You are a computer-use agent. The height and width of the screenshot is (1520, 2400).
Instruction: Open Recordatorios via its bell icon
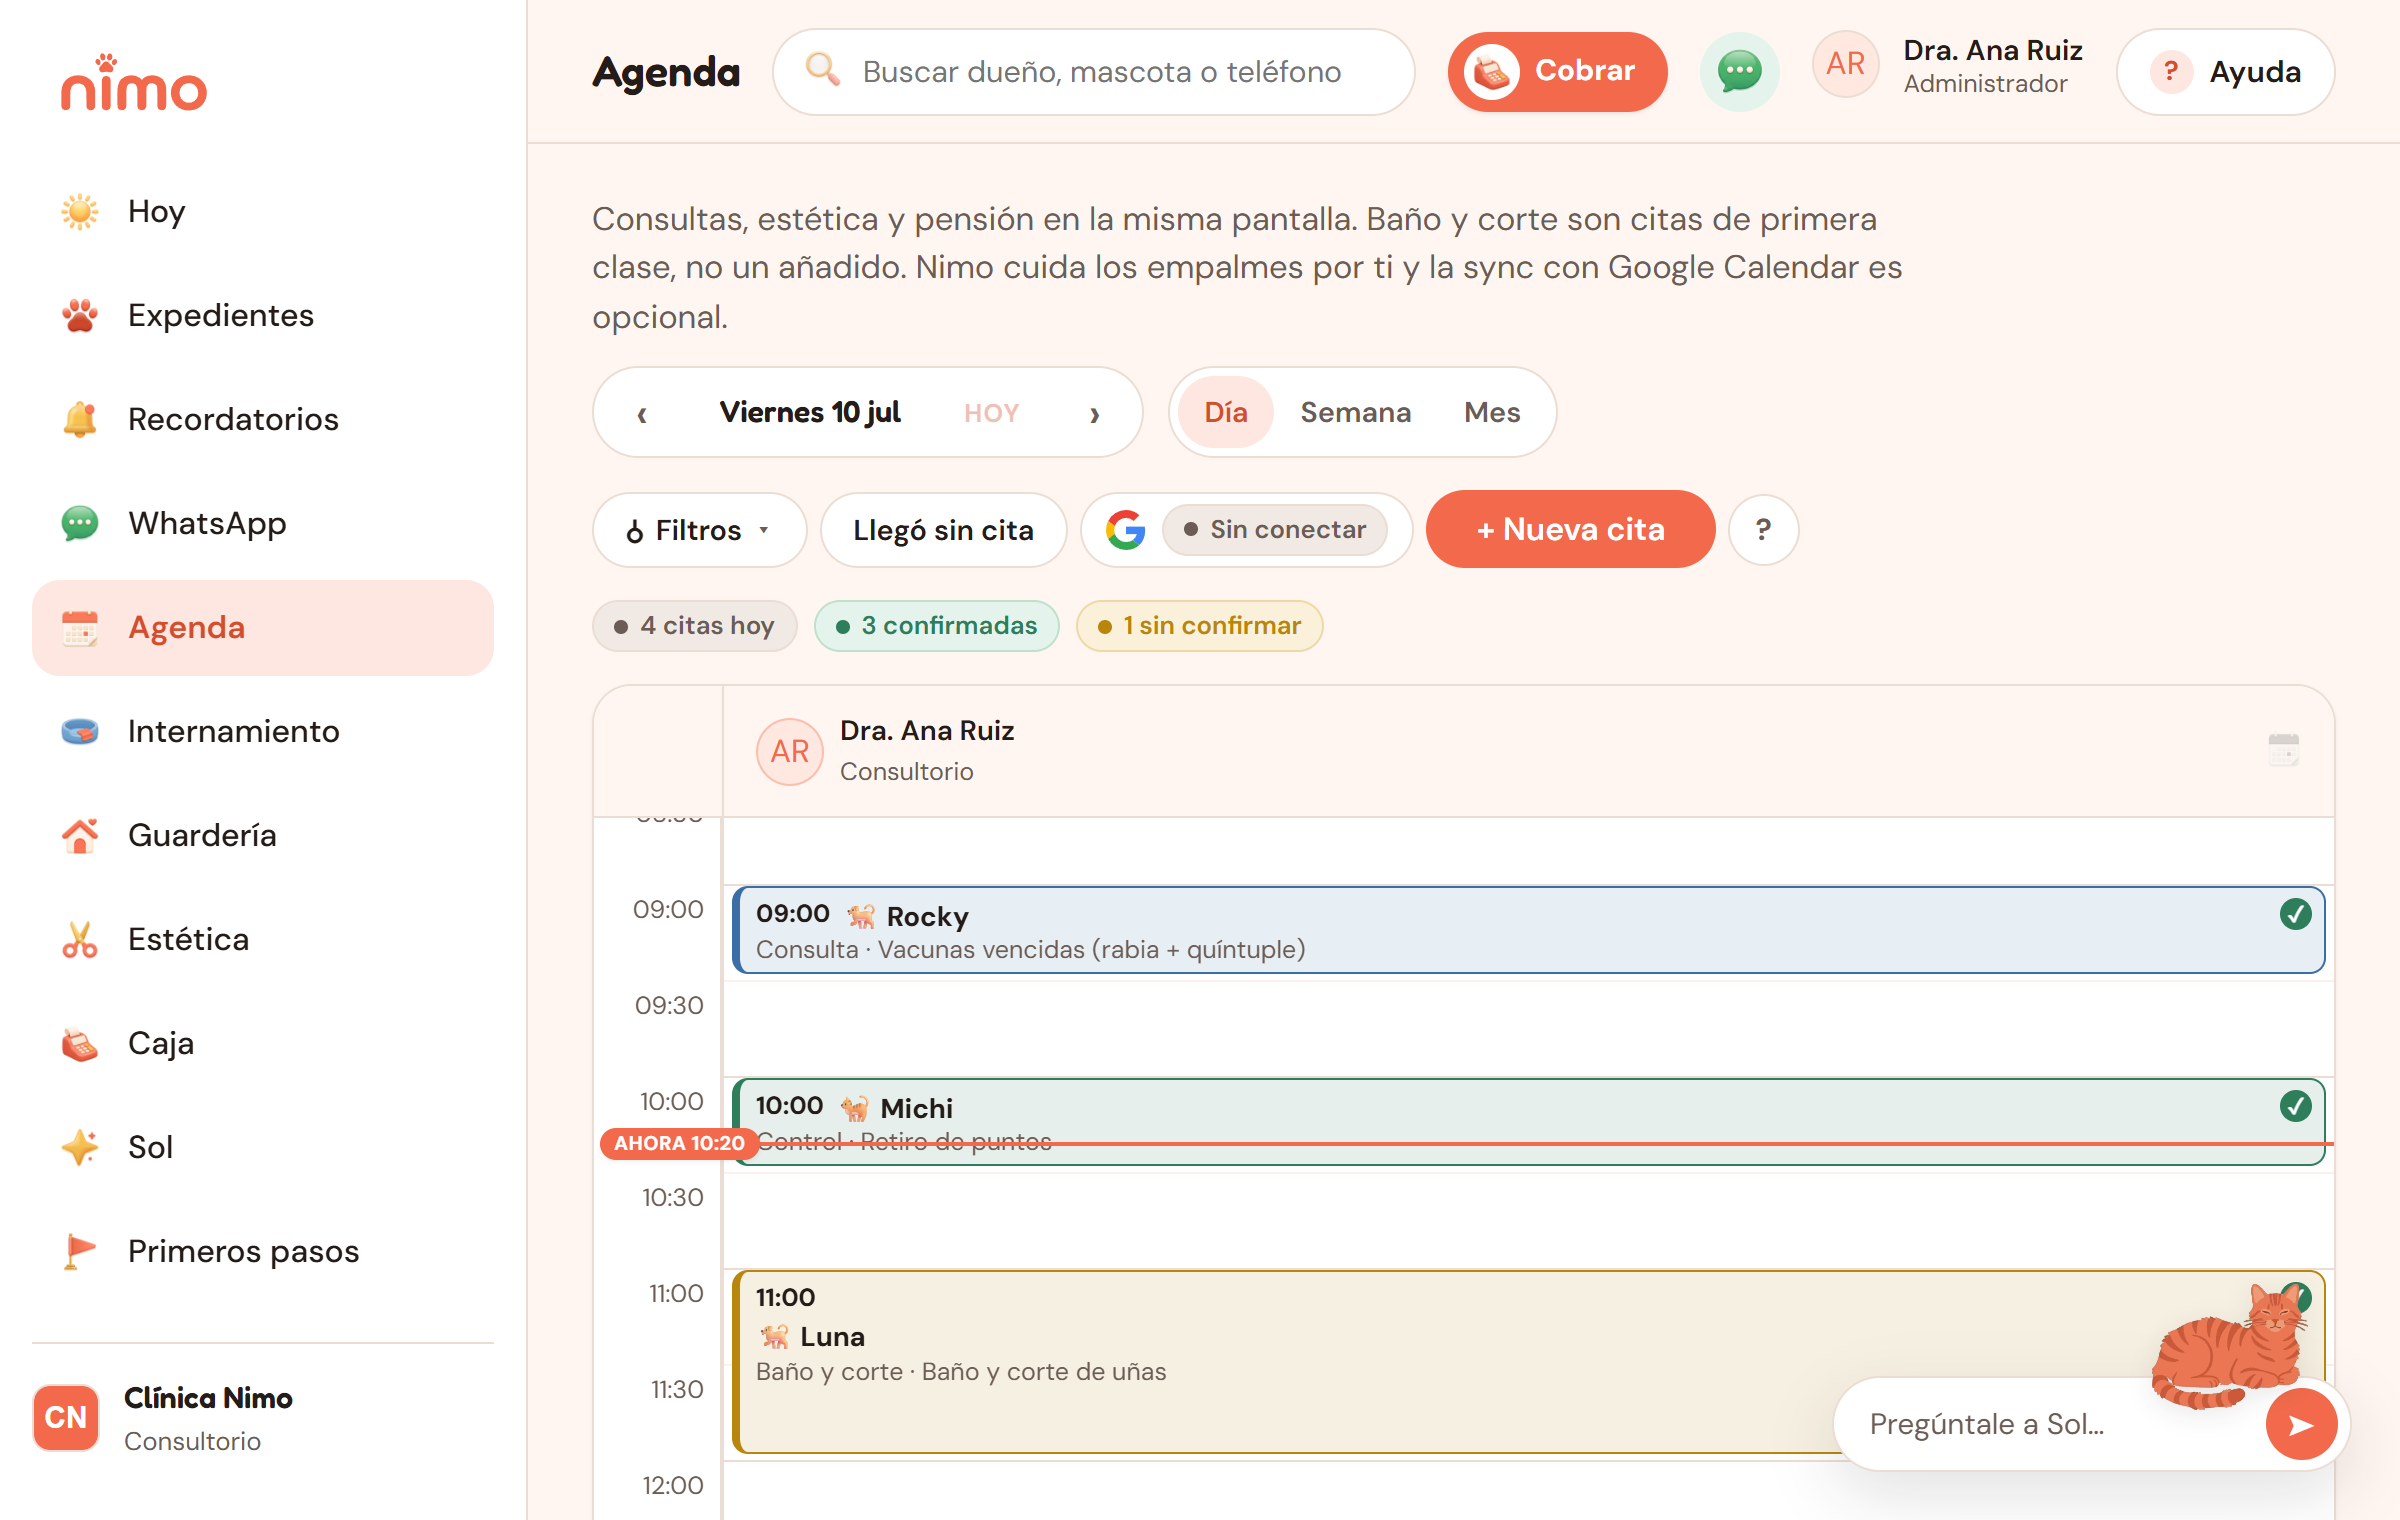coord(80,420)
